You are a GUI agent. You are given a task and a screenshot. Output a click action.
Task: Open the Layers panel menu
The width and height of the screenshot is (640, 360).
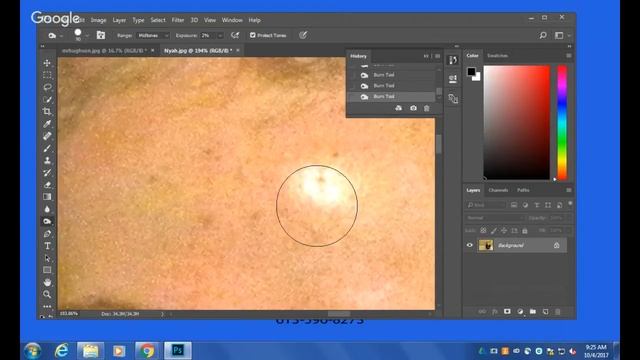click(569, 190)
